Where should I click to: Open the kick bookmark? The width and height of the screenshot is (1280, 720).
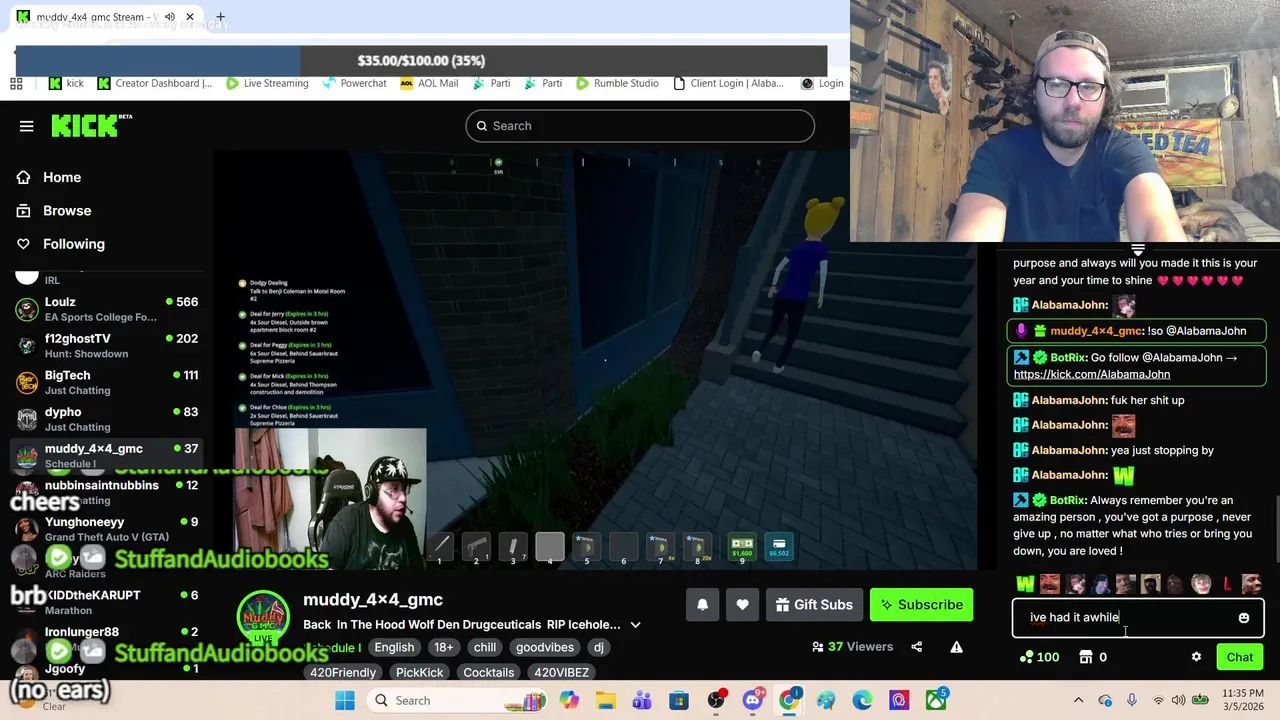coord(66,83)
